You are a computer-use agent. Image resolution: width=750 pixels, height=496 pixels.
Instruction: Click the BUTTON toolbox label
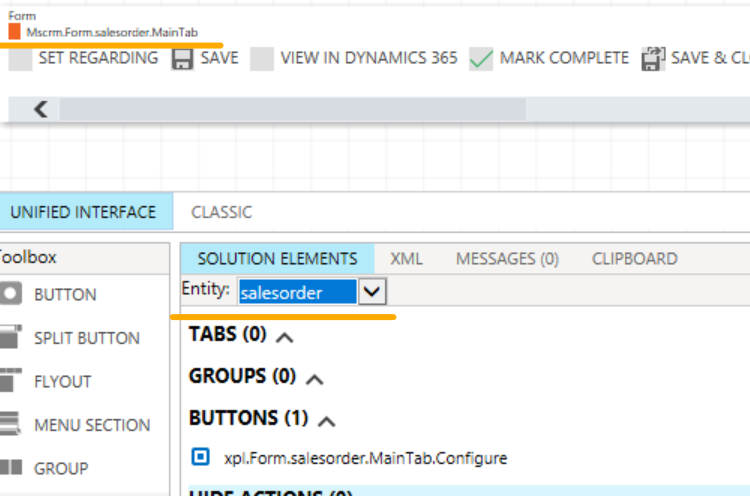click(66, 295)
